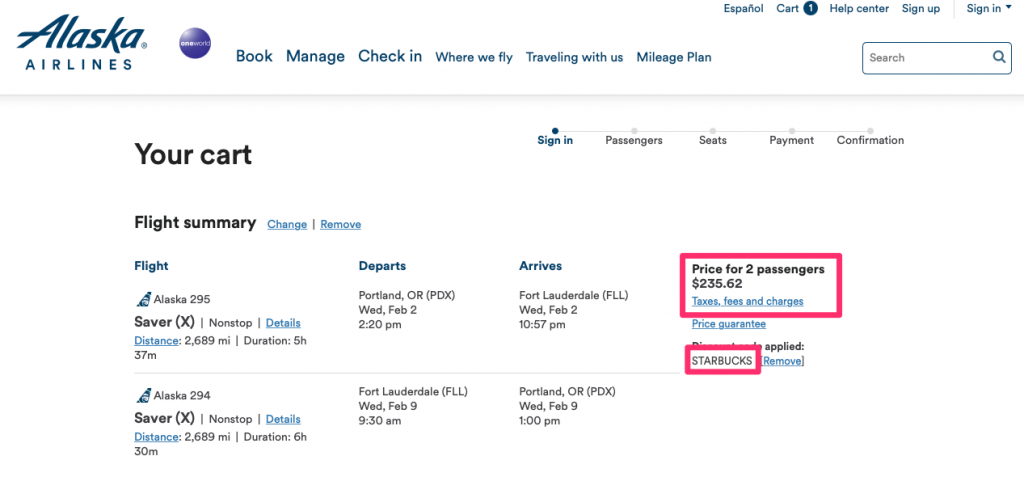
Task: Click the Alaska 295 tail icon
Action: click(x=143, y=299)
